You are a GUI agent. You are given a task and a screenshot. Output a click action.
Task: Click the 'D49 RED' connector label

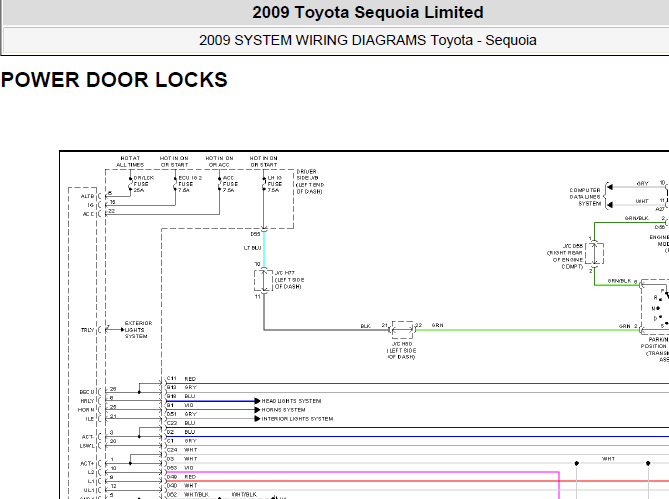(x=181, y=477)
